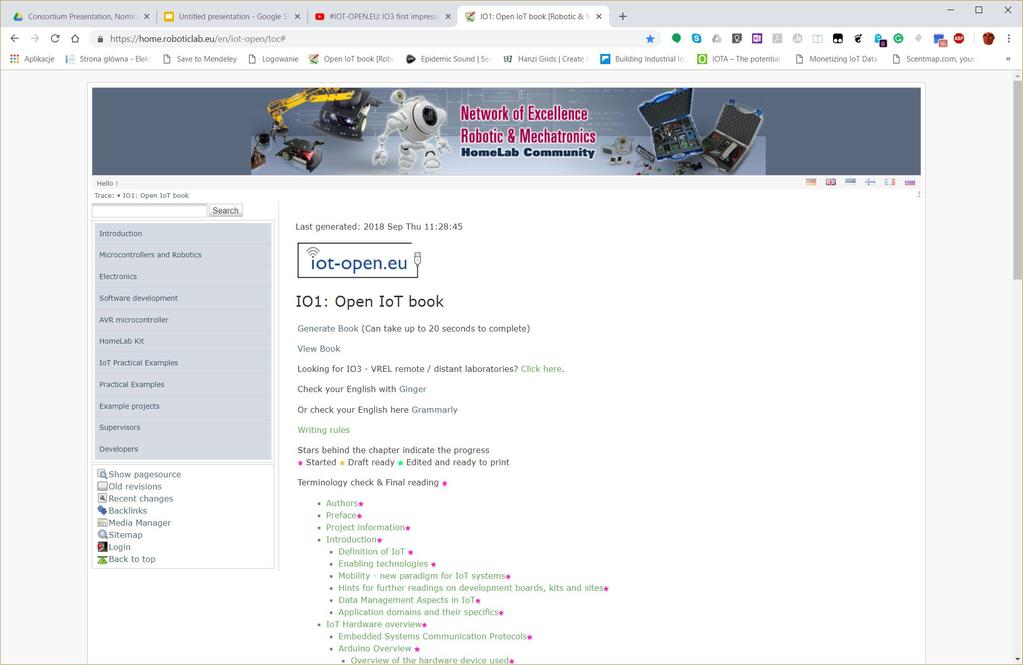Open the HomeLab Kit sidebar item
The width and height of the screenshot is (1023, 665).
[x=183, y=341]
